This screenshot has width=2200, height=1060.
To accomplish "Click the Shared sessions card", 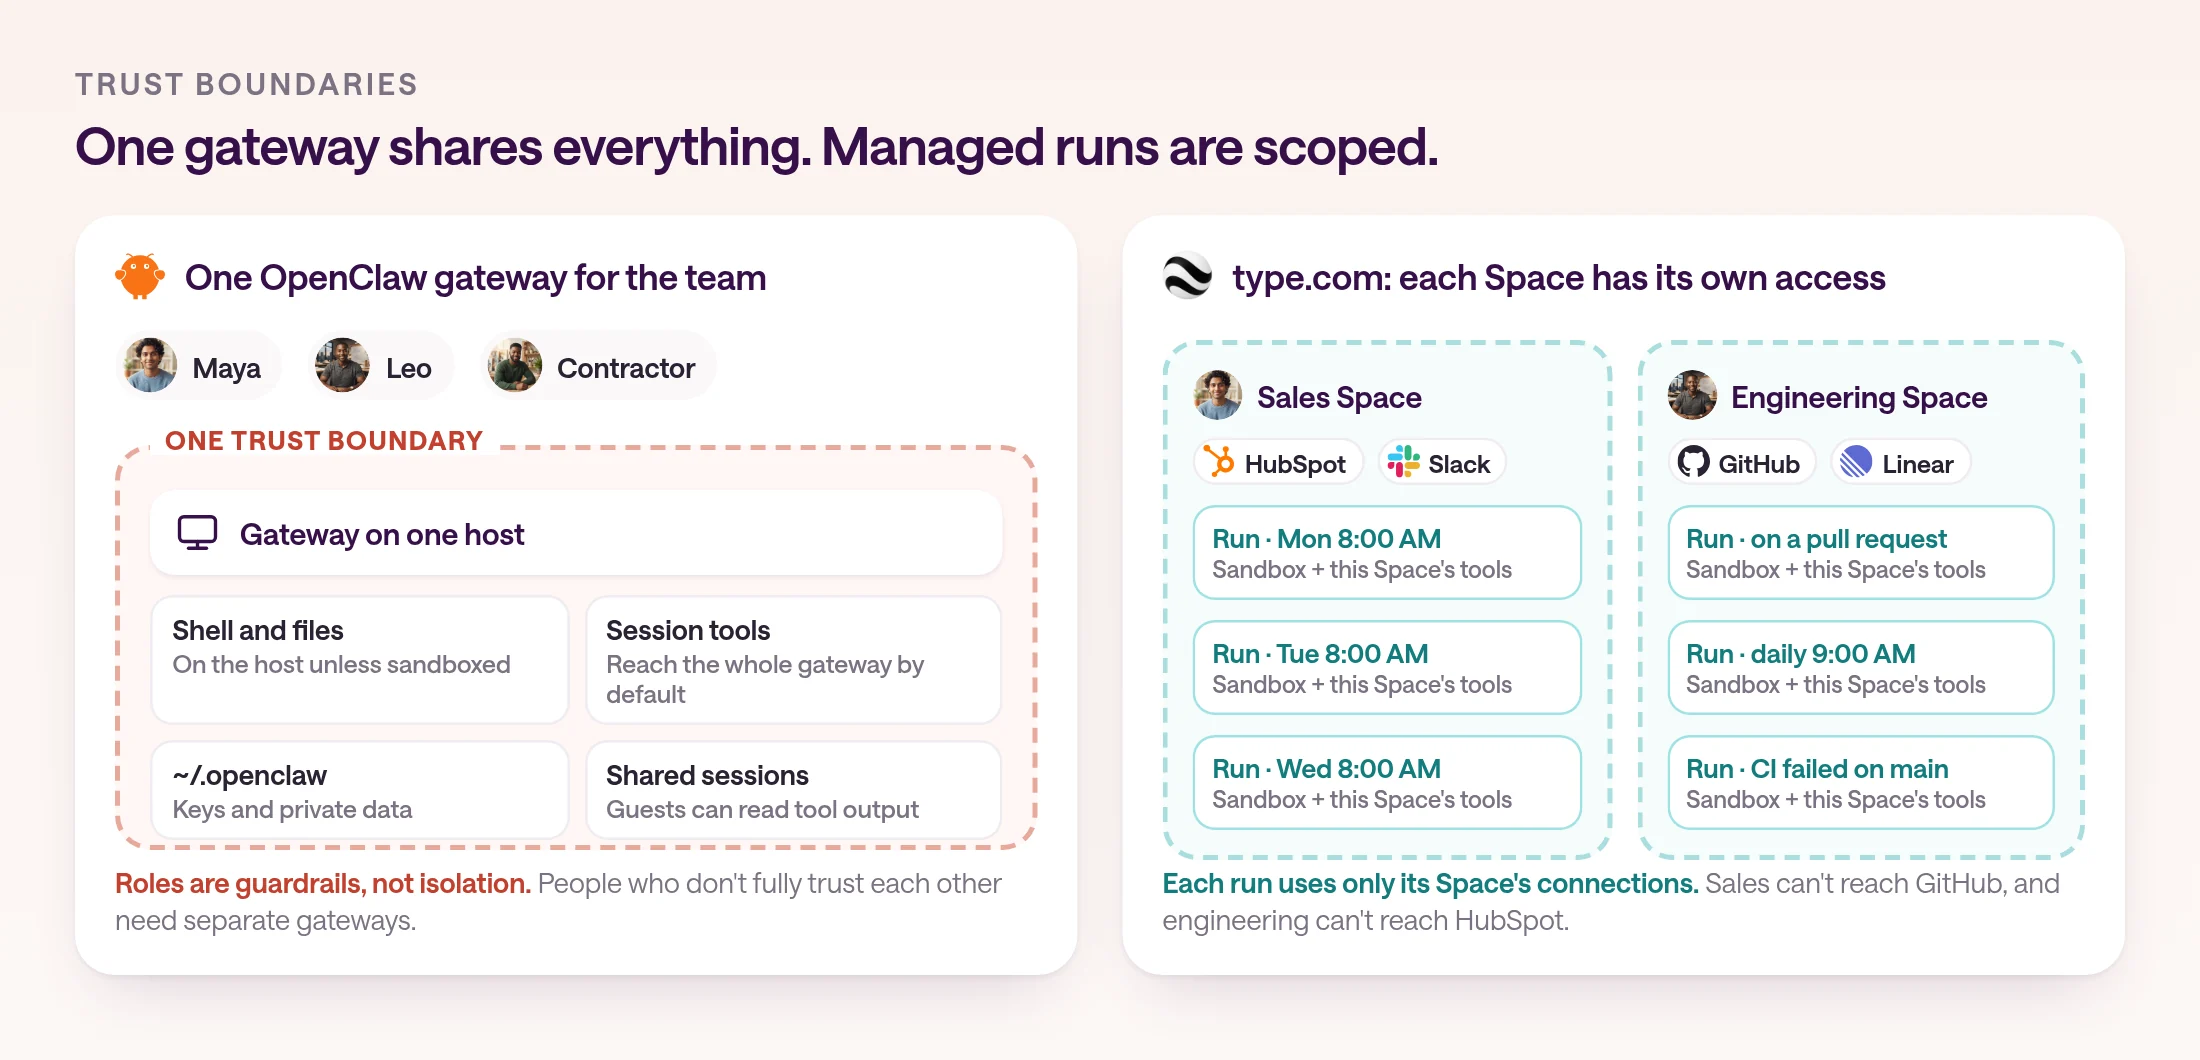I will pos(794,790).
